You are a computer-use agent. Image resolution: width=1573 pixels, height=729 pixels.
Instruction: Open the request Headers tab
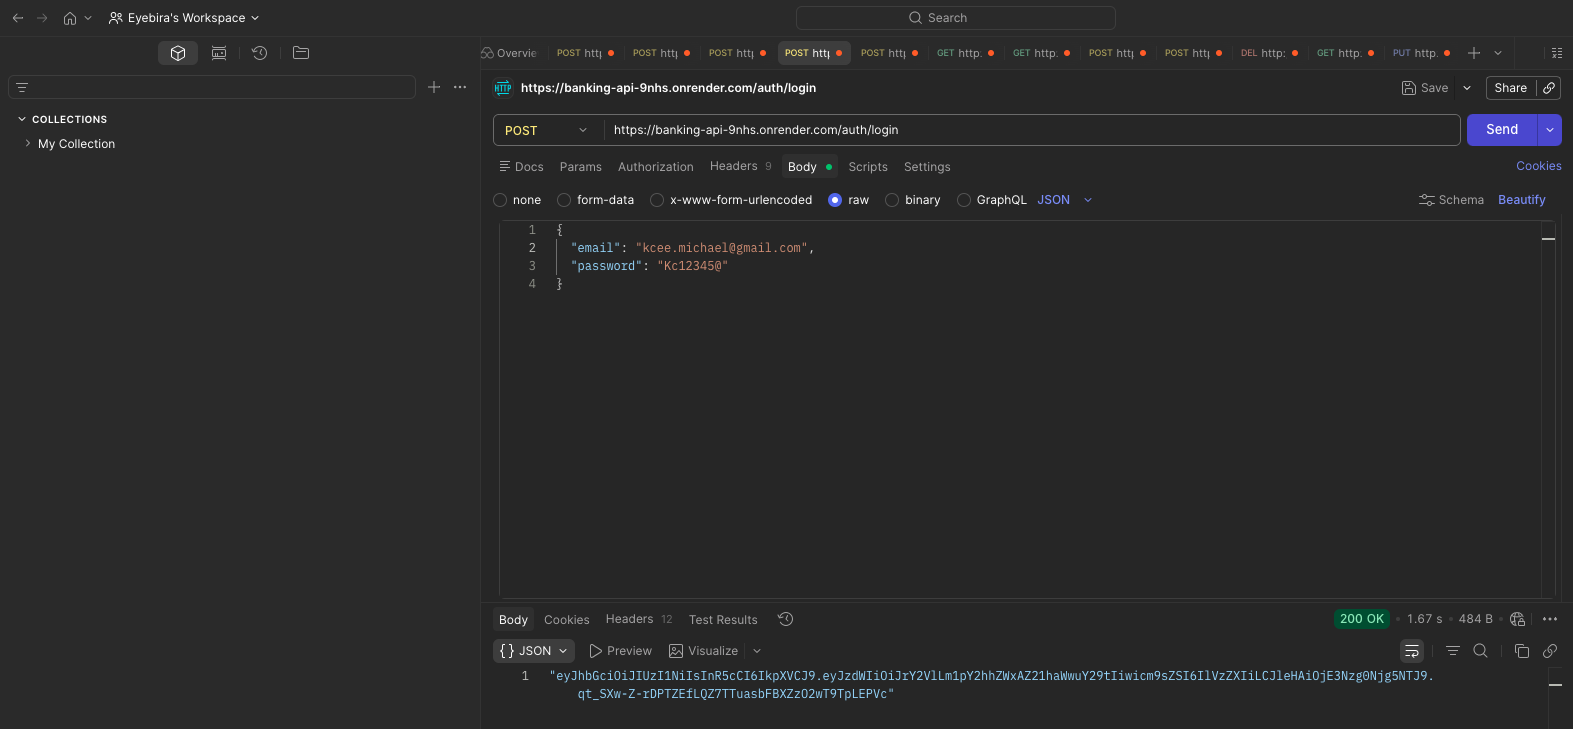click(740, 166)
